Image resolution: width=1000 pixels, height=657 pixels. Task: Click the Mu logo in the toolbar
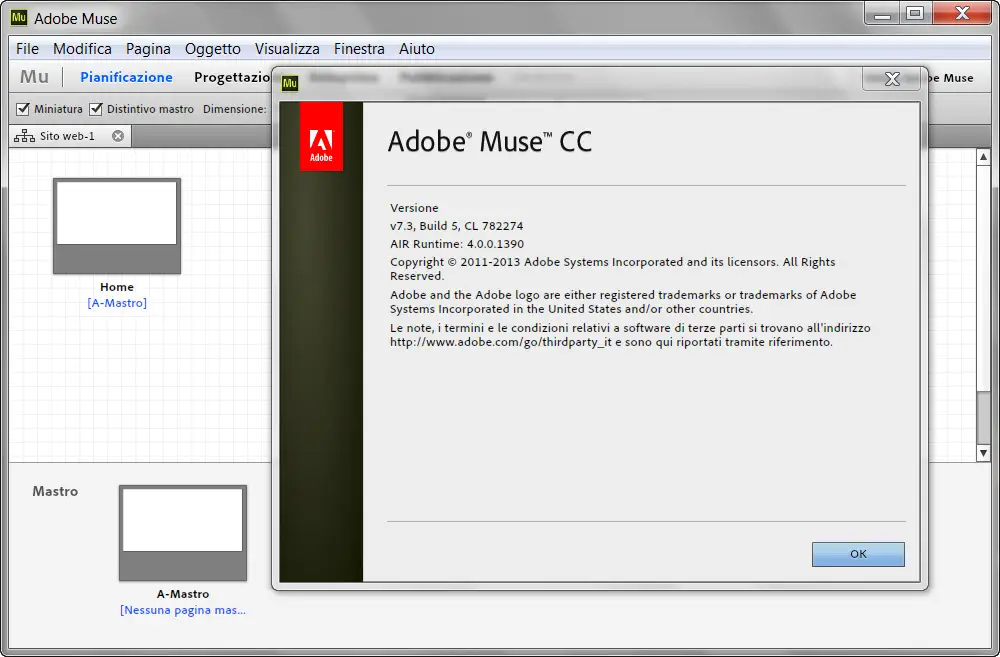(34, 77)
